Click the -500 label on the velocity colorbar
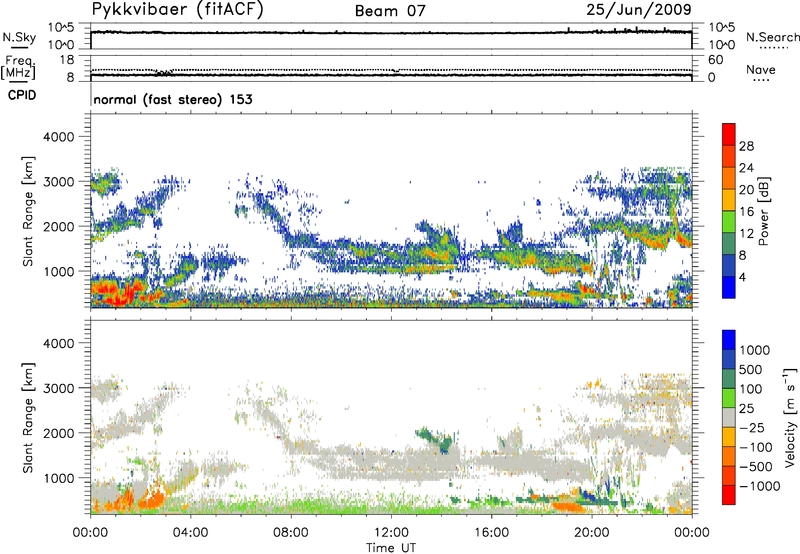The height and width of the screenshot is (554, 800). click(x=755, y=467)
